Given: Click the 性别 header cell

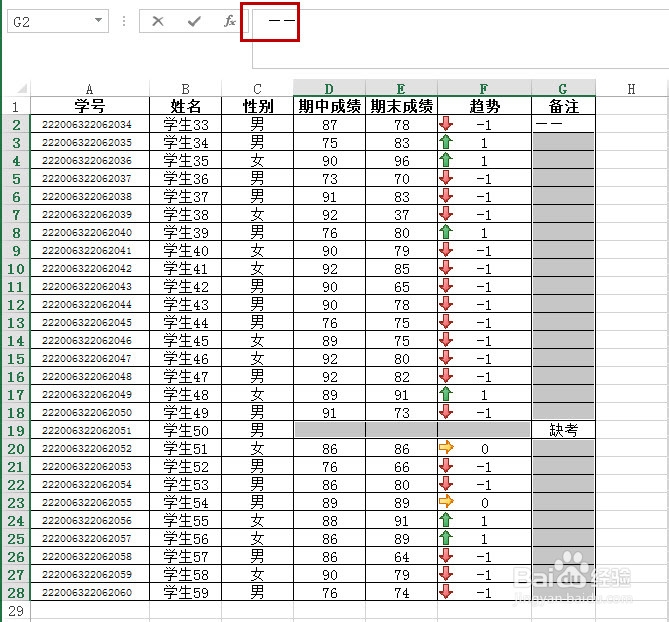Looking at the screenshot, I should [257, 106].
